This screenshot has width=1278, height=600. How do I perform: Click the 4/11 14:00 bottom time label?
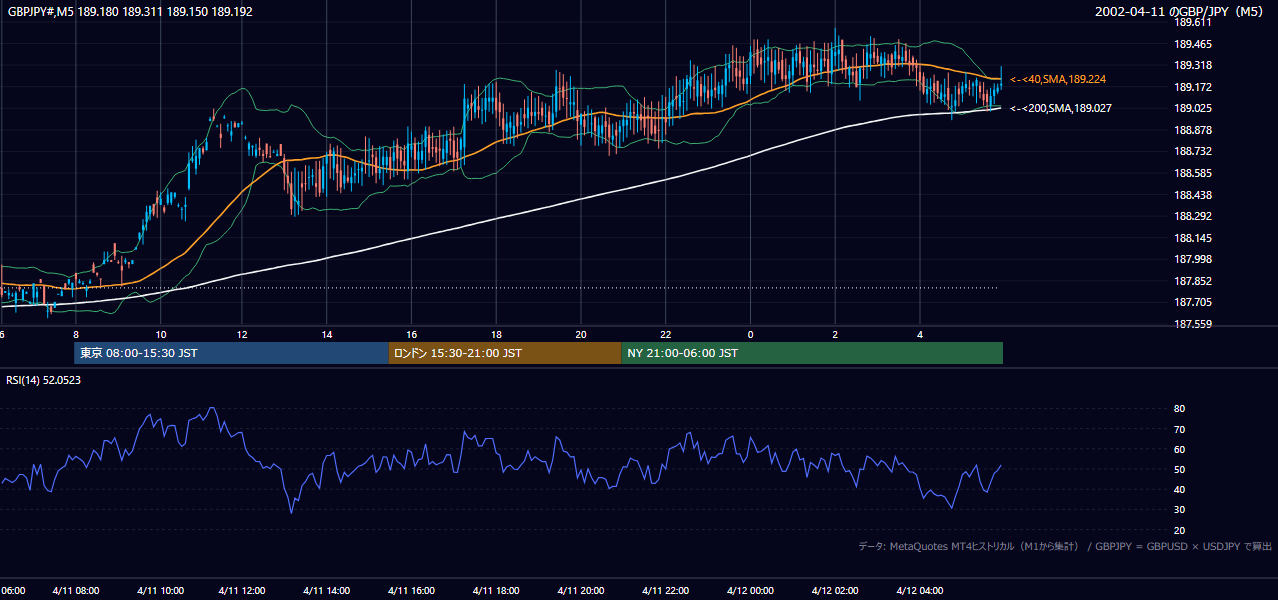pyautogui.click(x=327, y=591)
